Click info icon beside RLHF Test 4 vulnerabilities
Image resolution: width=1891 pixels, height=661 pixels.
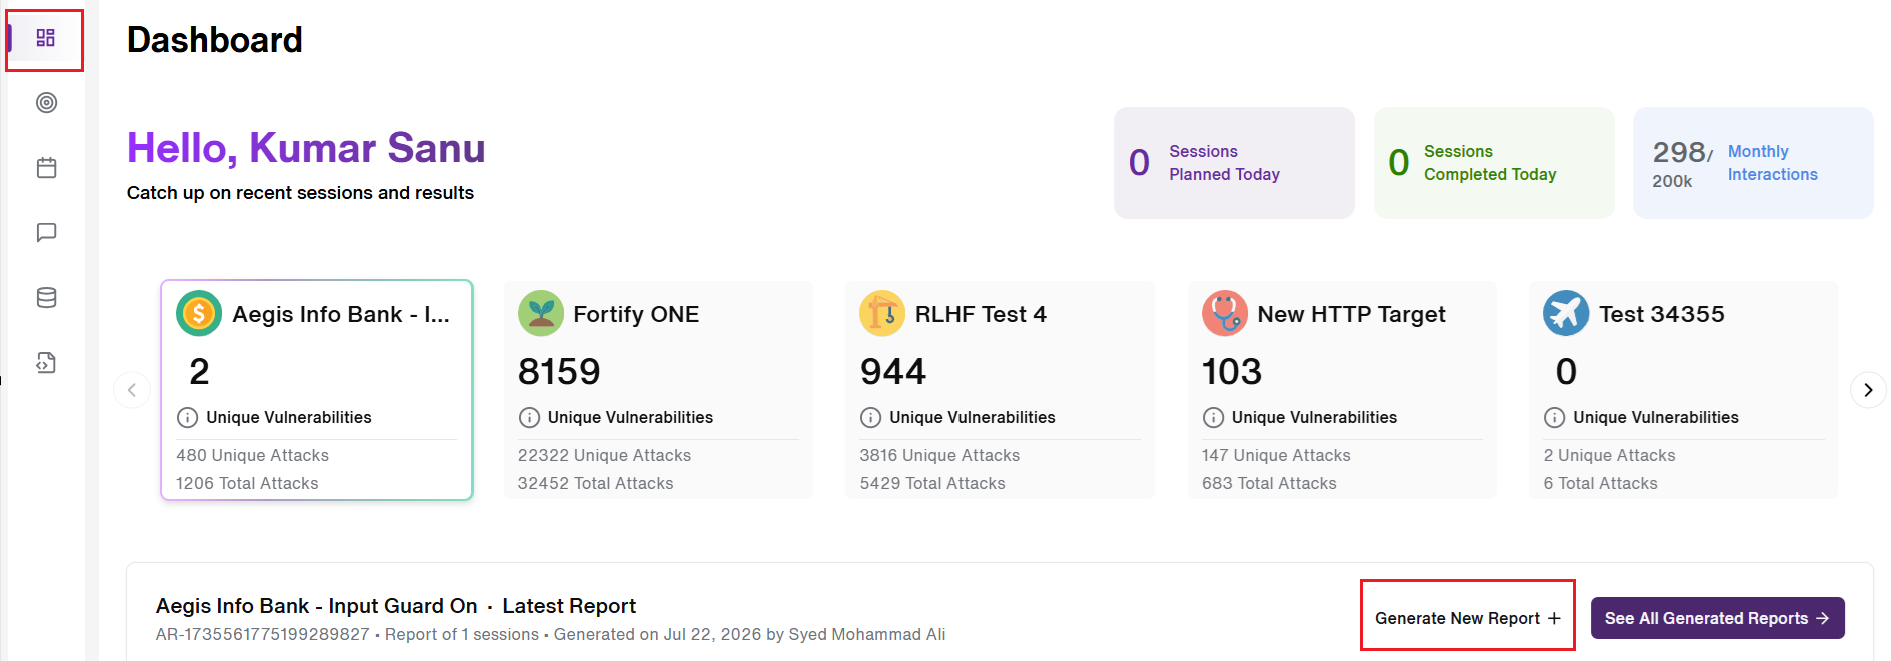pyautogui.click(x=870, y=418)
